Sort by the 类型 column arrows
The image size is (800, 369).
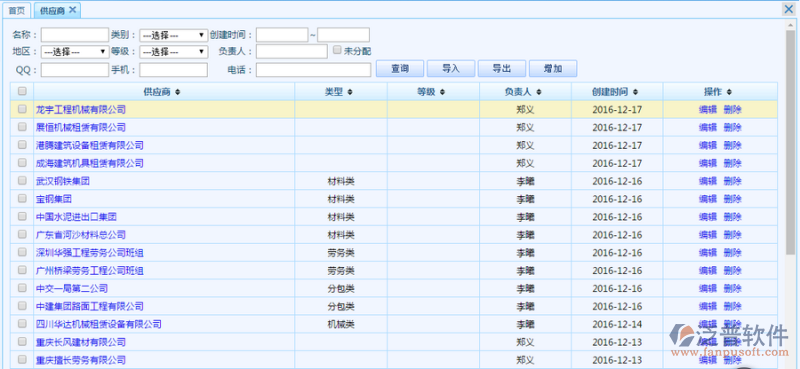[350, 92]
